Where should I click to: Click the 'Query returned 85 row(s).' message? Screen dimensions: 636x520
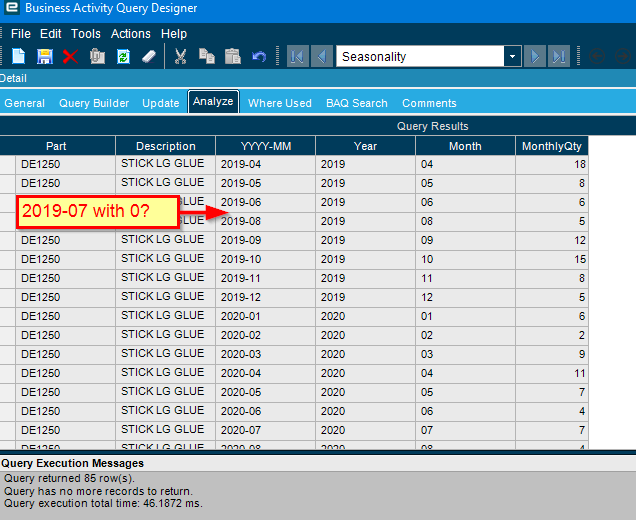[x=69, y=478]
